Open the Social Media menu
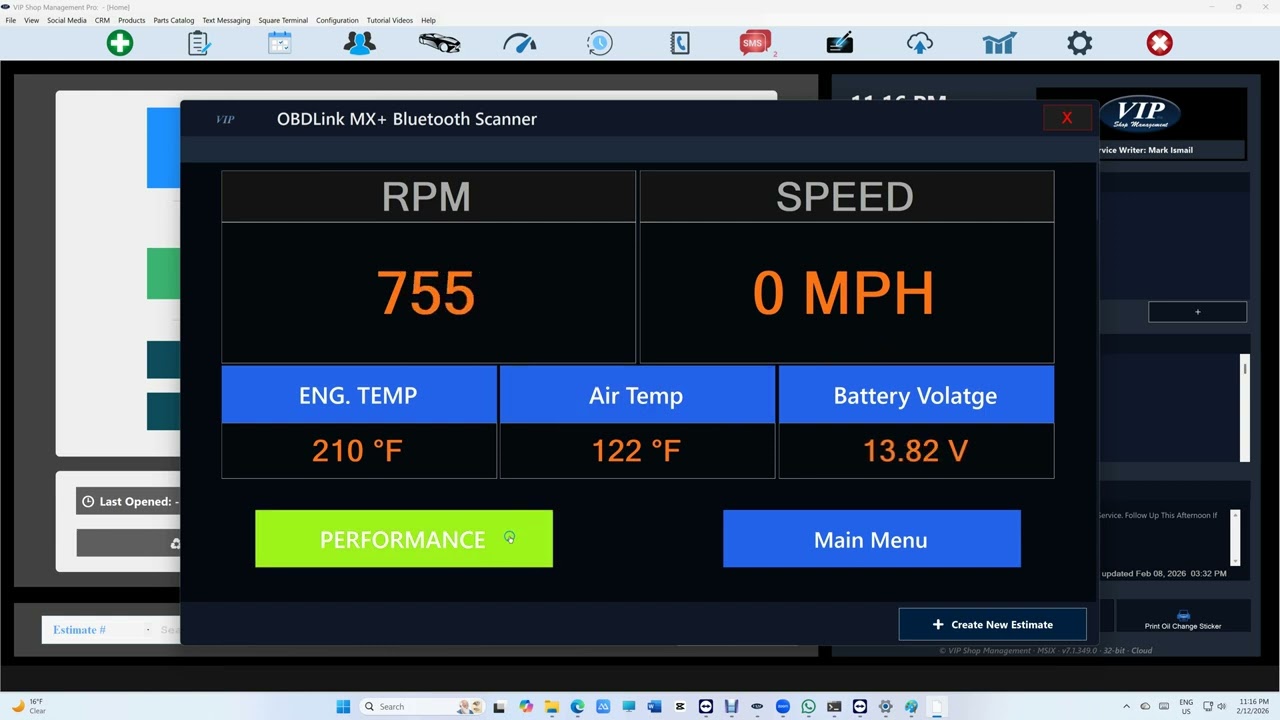The height and width of the screenshot is (720, 1280). (67, 20)
